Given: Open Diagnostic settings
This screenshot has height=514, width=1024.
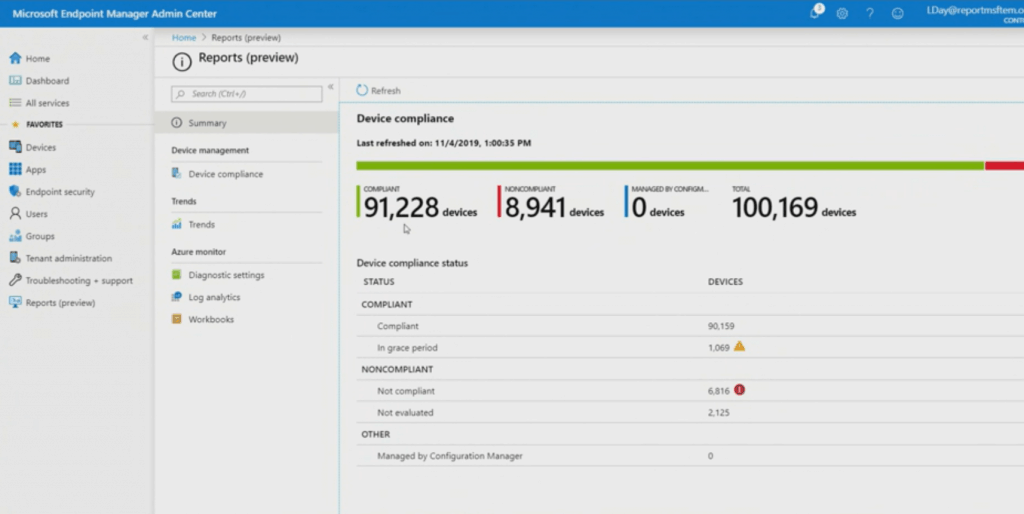Looking at the screenshot, I should coord(226,275).
